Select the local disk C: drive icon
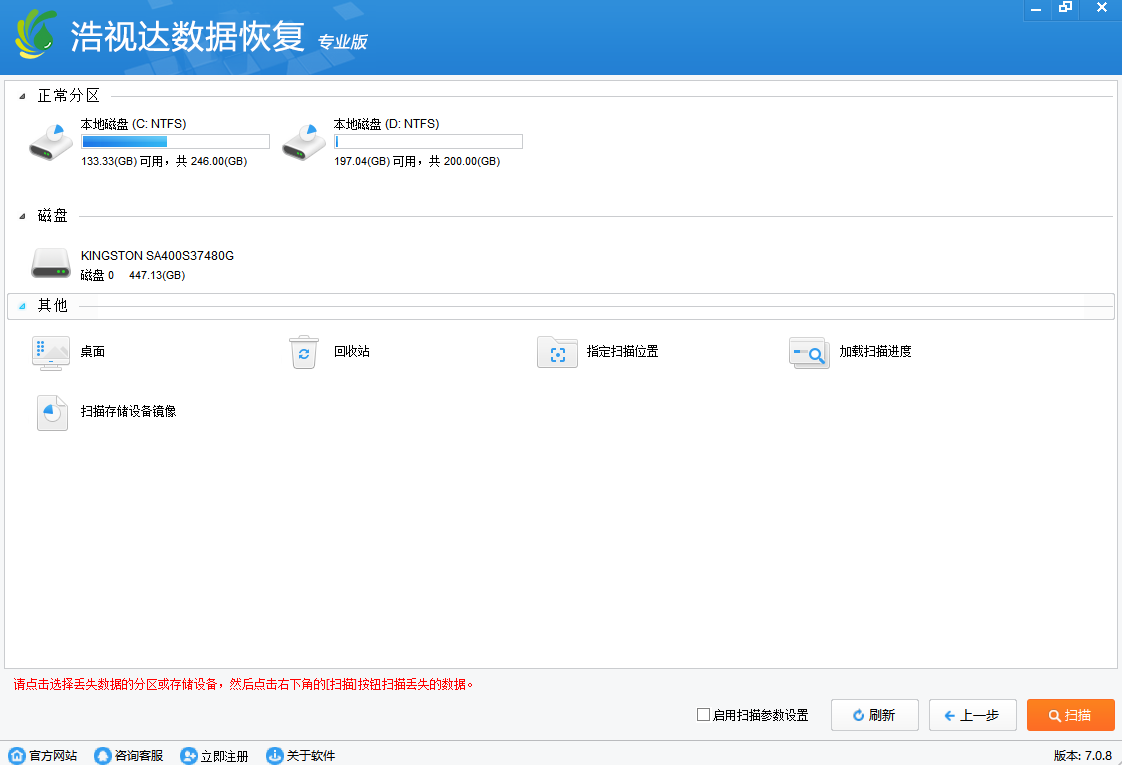The image size is (1122, 765). [x=51, y=142]
